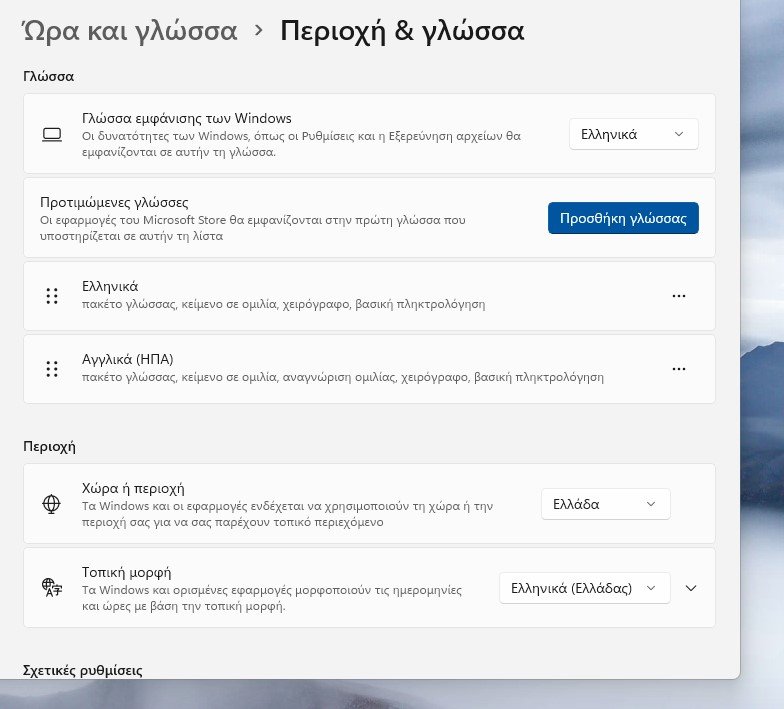Screen dimensions: 784x709
Task: Click the Προτιμώμενες γλώσσες heading
Action: pos(114,202)
